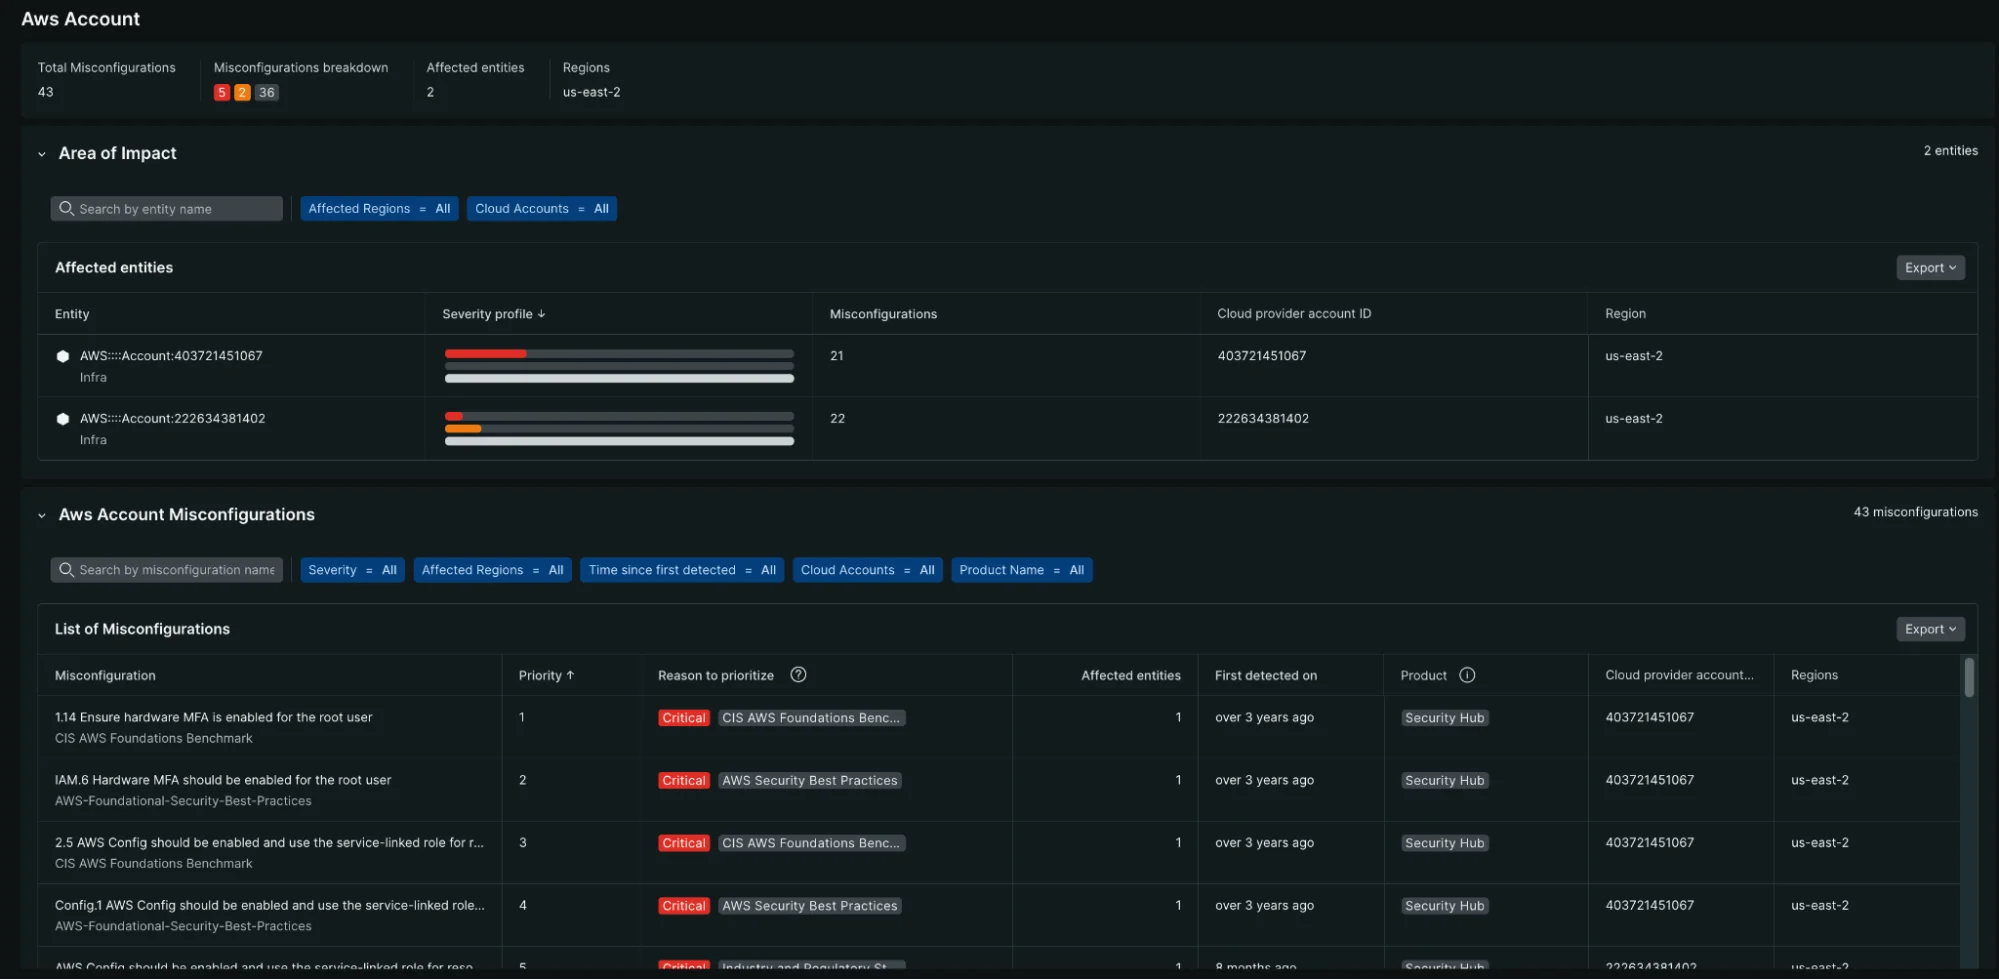Open the Cloud Accounts filter in Area of Impact

pos(541,208)
